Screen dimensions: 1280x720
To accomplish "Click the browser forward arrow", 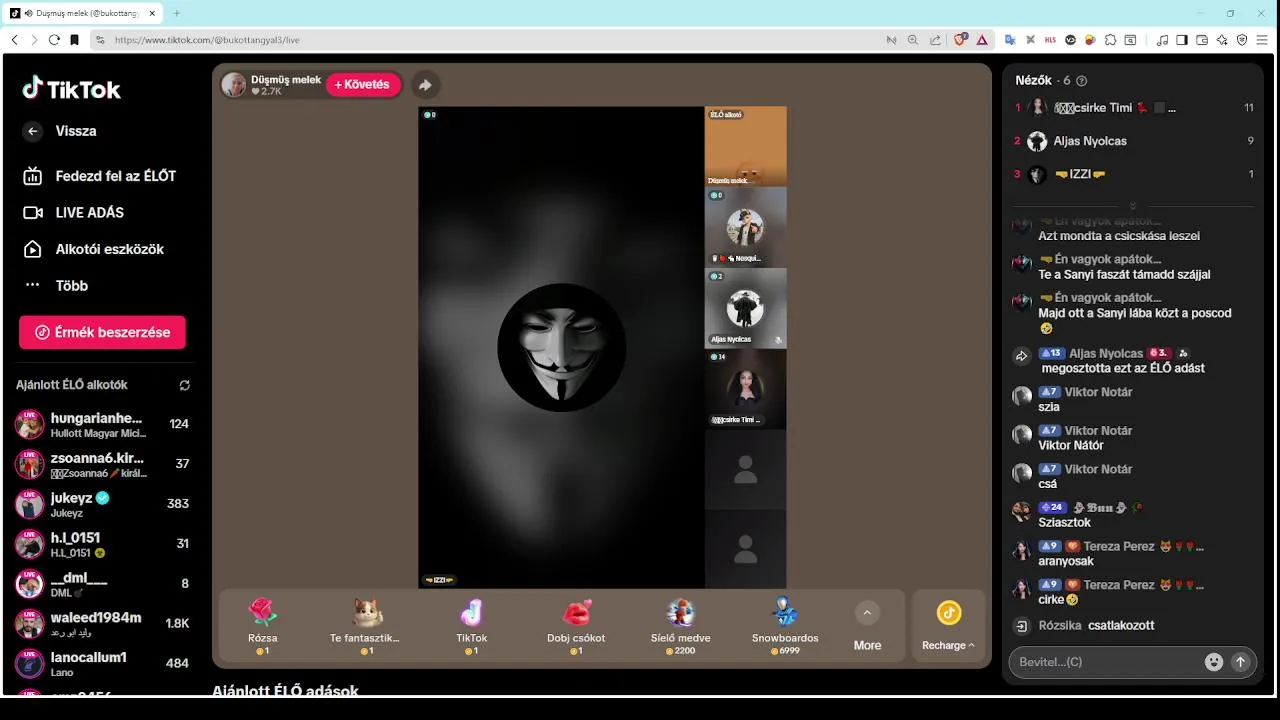I will click(x=34, y=40).
